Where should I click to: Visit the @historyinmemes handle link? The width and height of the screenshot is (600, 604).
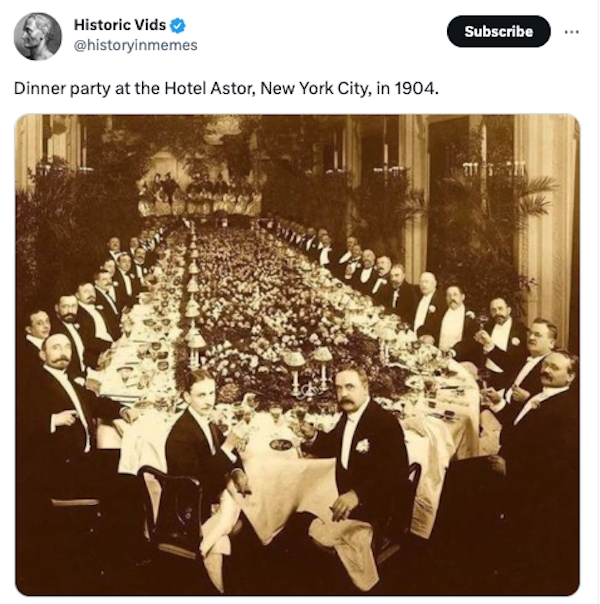pos(135,45)
